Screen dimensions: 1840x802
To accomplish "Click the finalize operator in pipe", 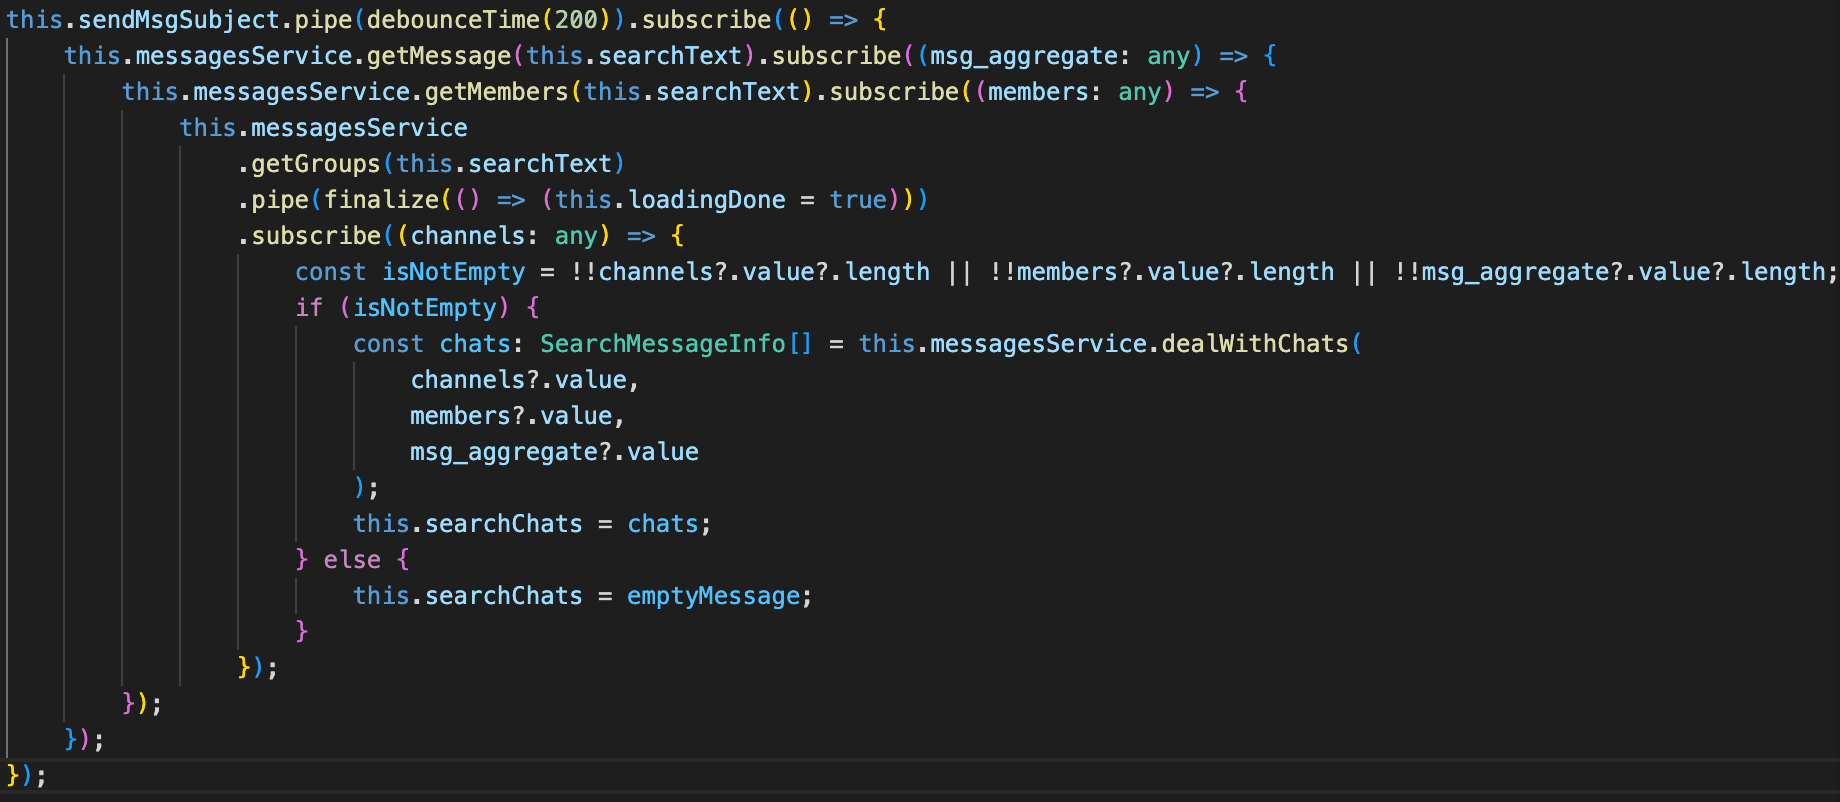I will click(381, 200).
